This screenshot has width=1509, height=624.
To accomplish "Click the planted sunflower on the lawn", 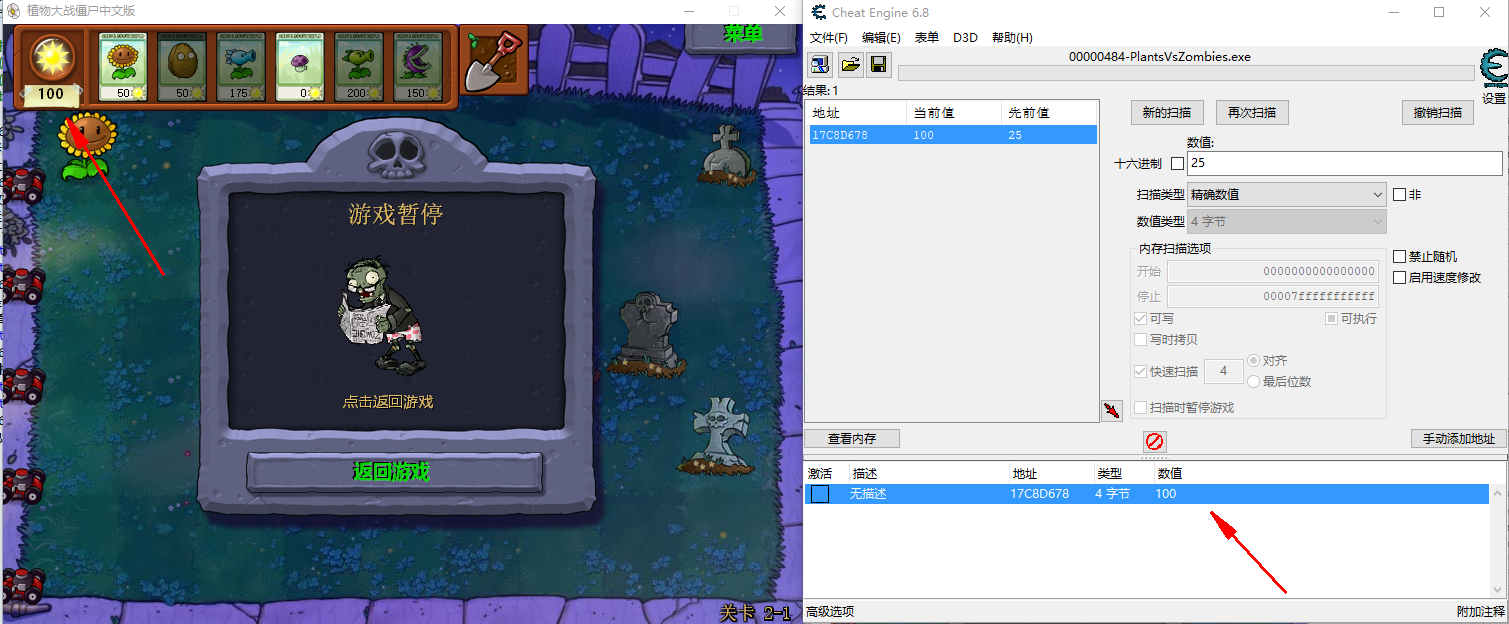I will coord(87,146).
